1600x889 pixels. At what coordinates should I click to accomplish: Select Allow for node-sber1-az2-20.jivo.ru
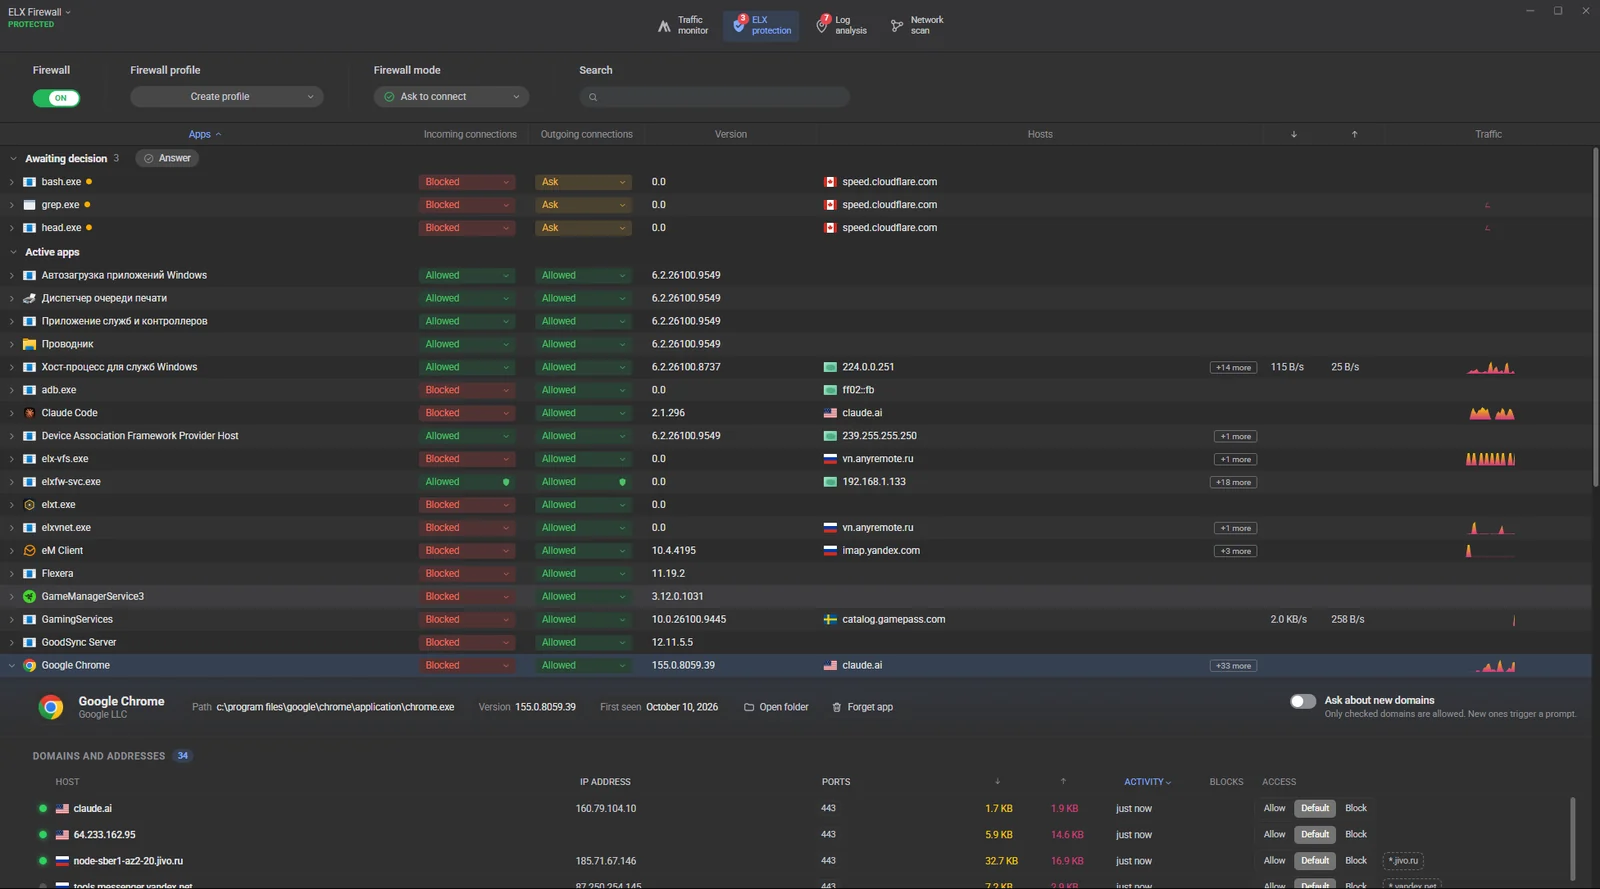tap(1274, 860)
